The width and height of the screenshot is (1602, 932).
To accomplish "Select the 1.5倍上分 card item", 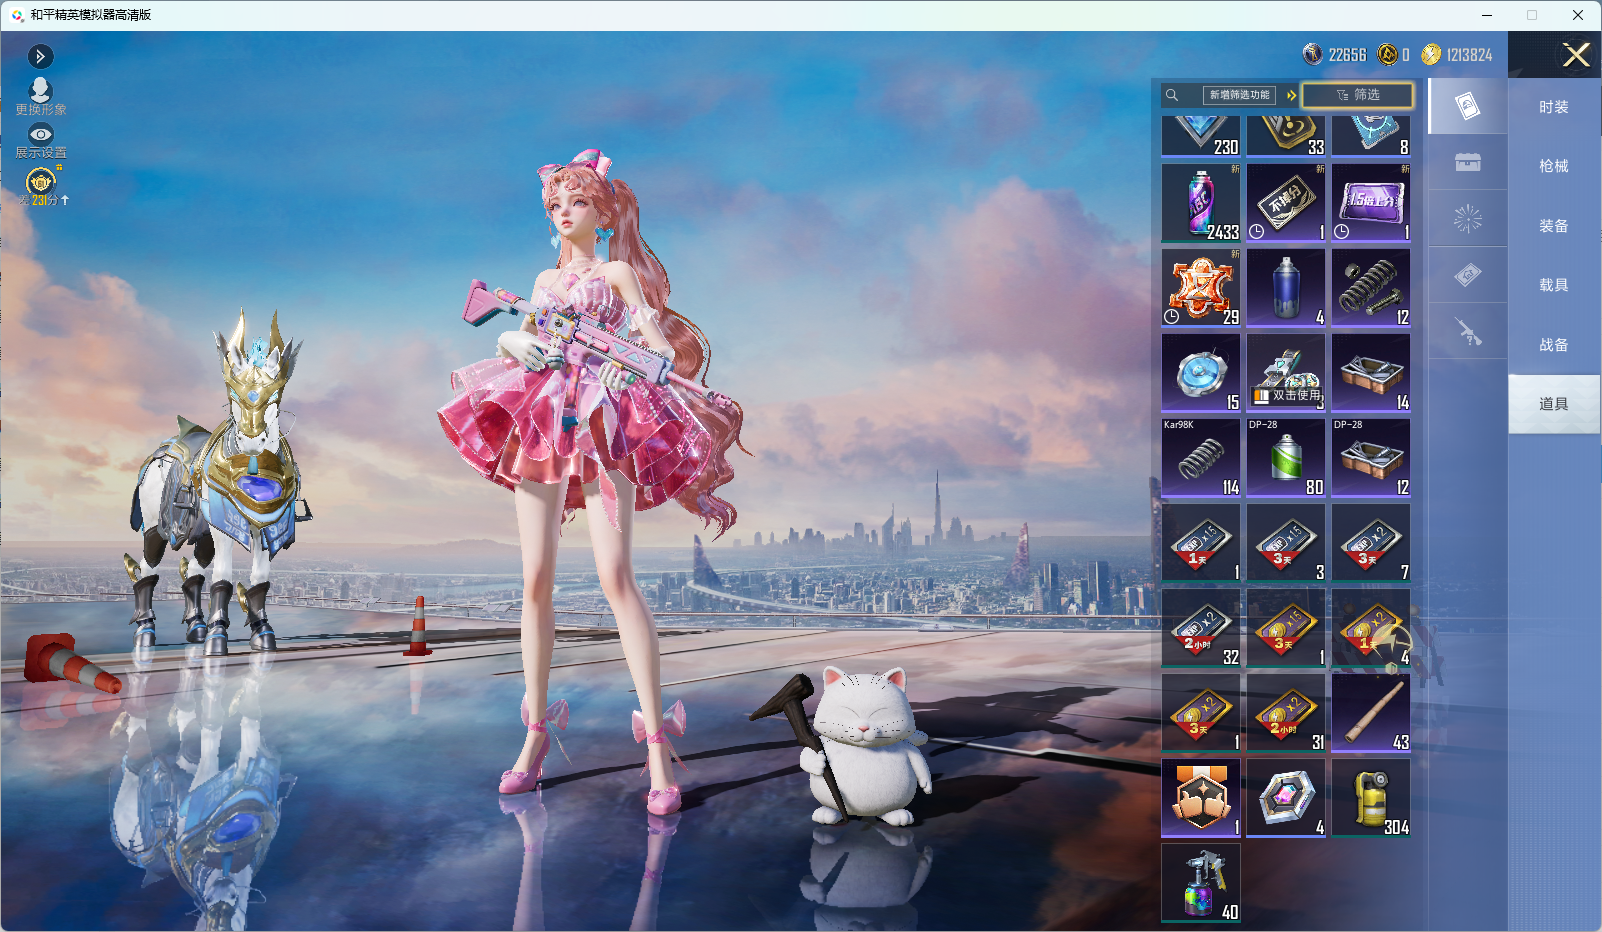I will tap(1371, 203).
